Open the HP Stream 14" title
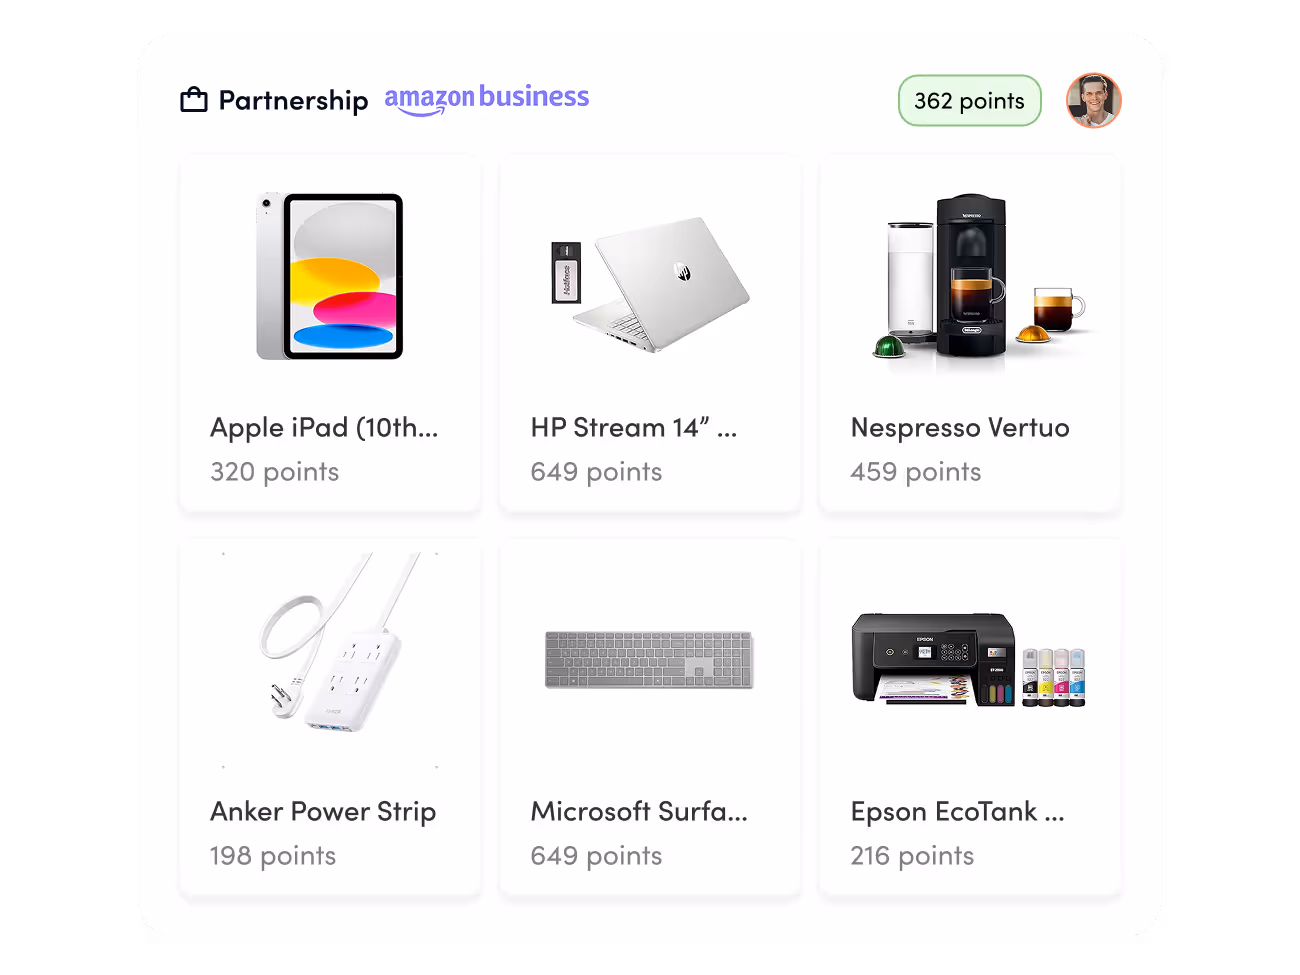Image resolution: width=1300 pixels, height=975 pixels. pyautogui.click(x=634, y=427)
